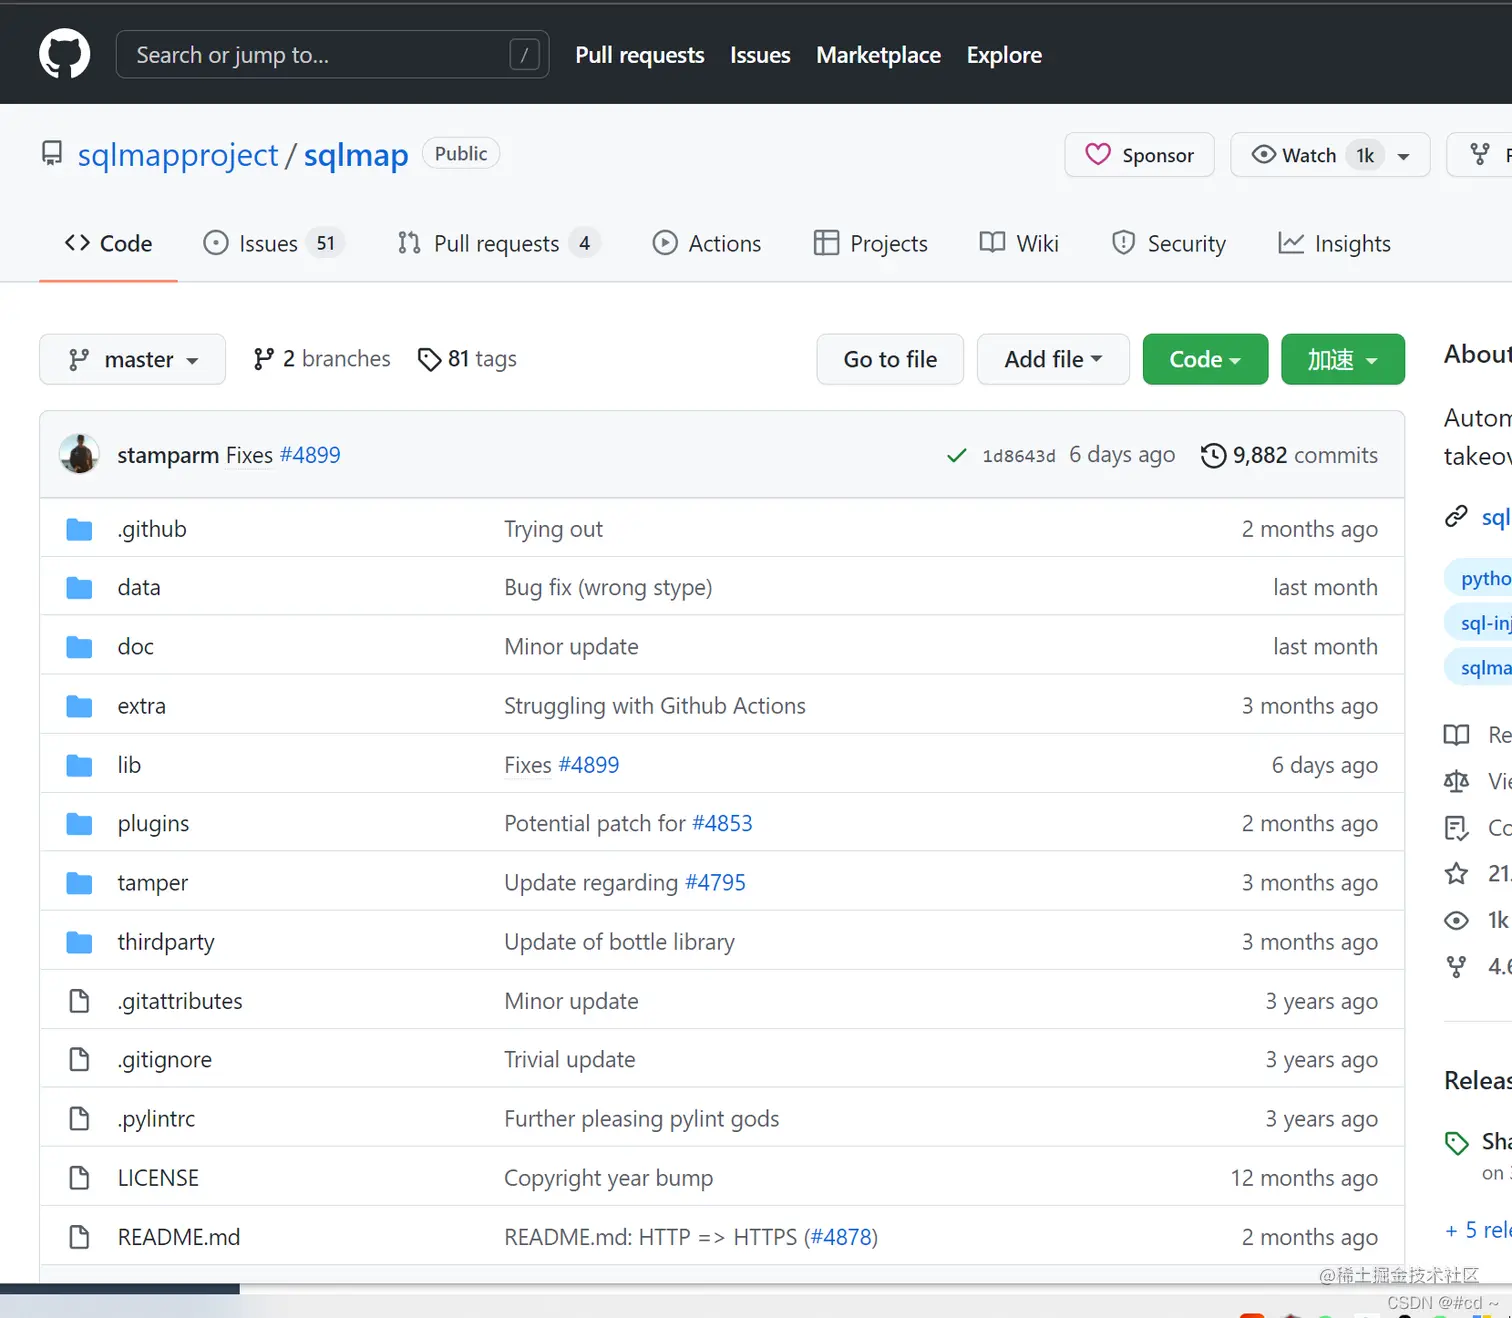The height and width of the screenshot is (1318, 1512).
Task: Open commit hash 1d8643d
Action: tap(1018, 456)
